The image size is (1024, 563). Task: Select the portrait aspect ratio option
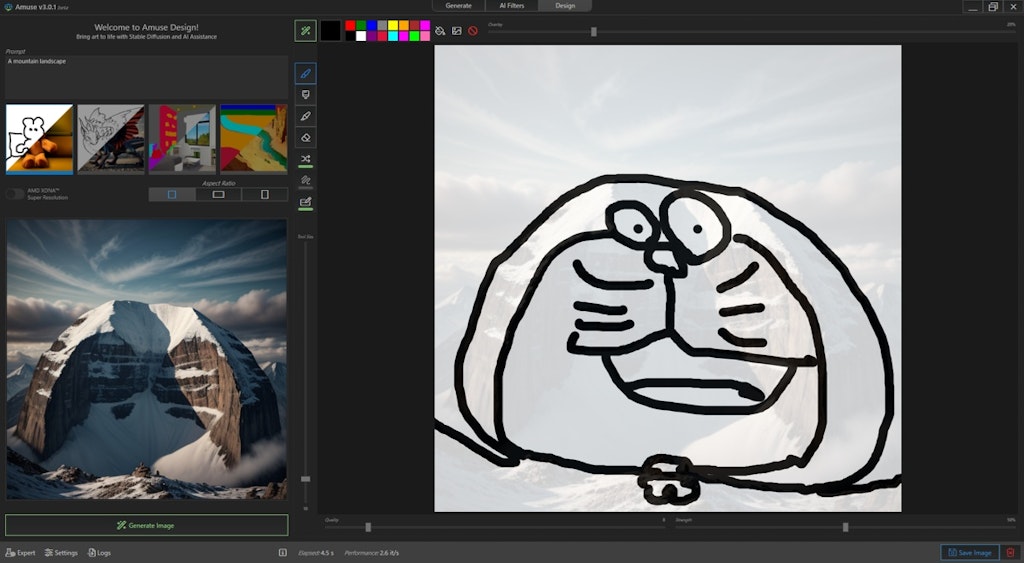pos(264,194)
